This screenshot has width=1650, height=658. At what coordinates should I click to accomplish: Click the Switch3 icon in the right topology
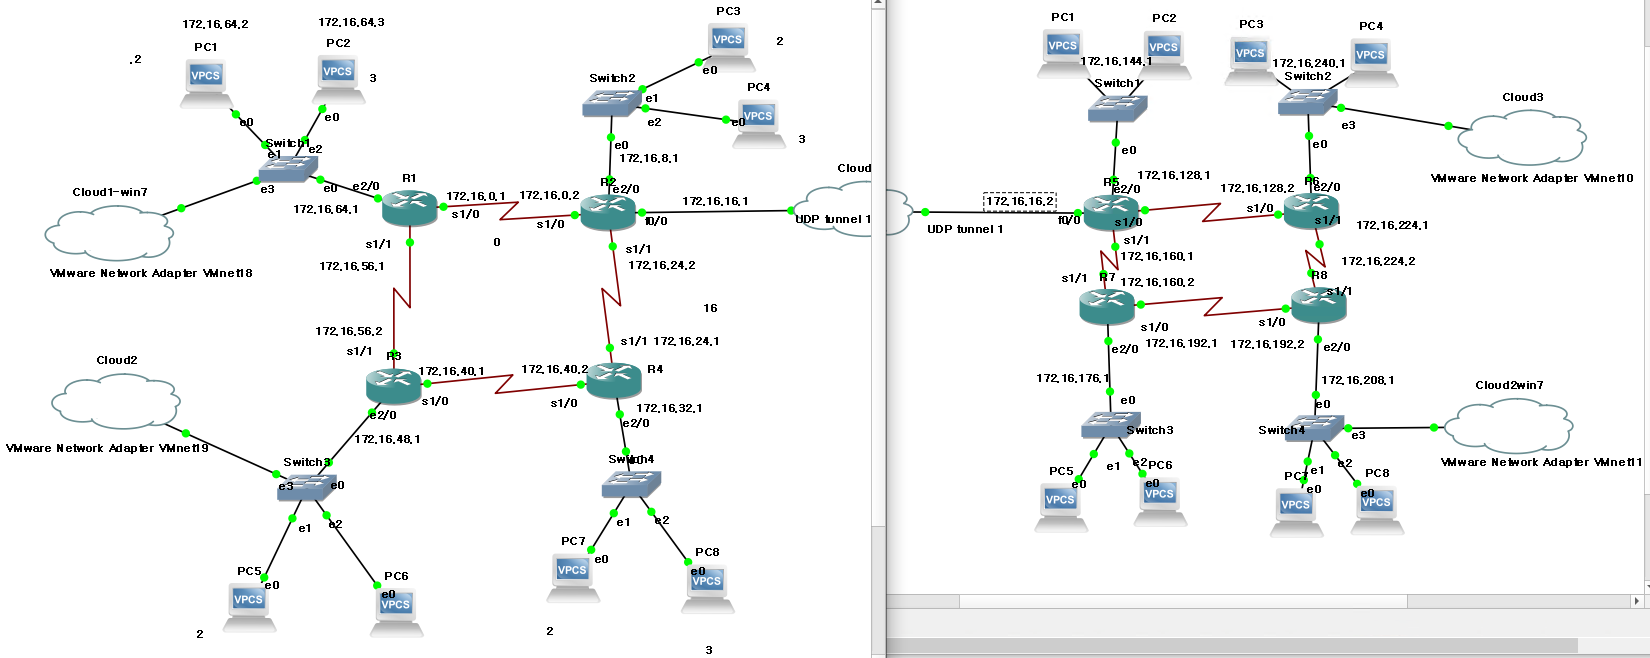(1111, 425)
